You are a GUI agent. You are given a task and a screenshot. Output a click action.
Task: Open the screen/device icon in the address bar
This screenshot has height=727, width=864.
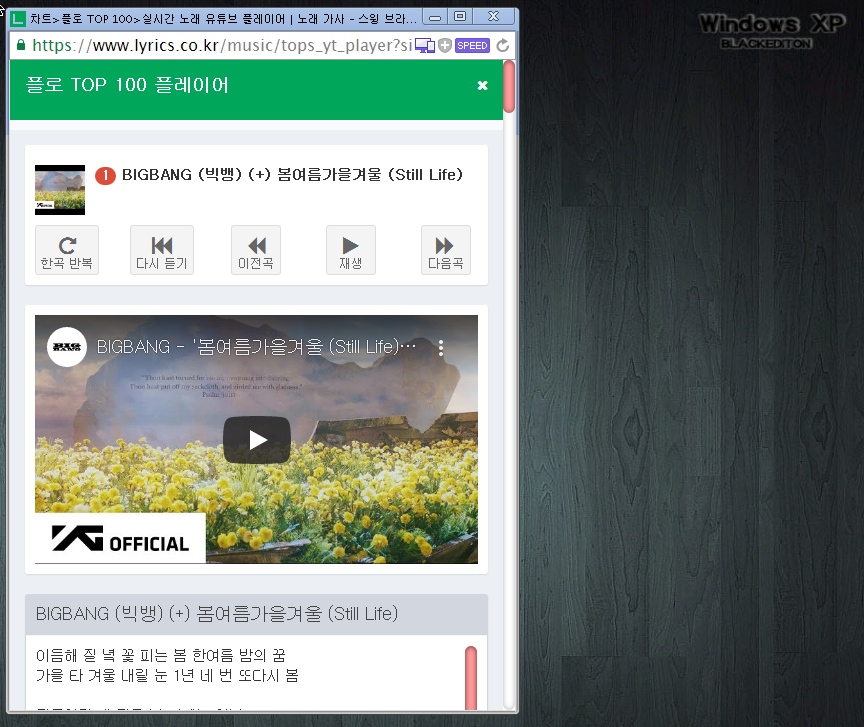425,46
